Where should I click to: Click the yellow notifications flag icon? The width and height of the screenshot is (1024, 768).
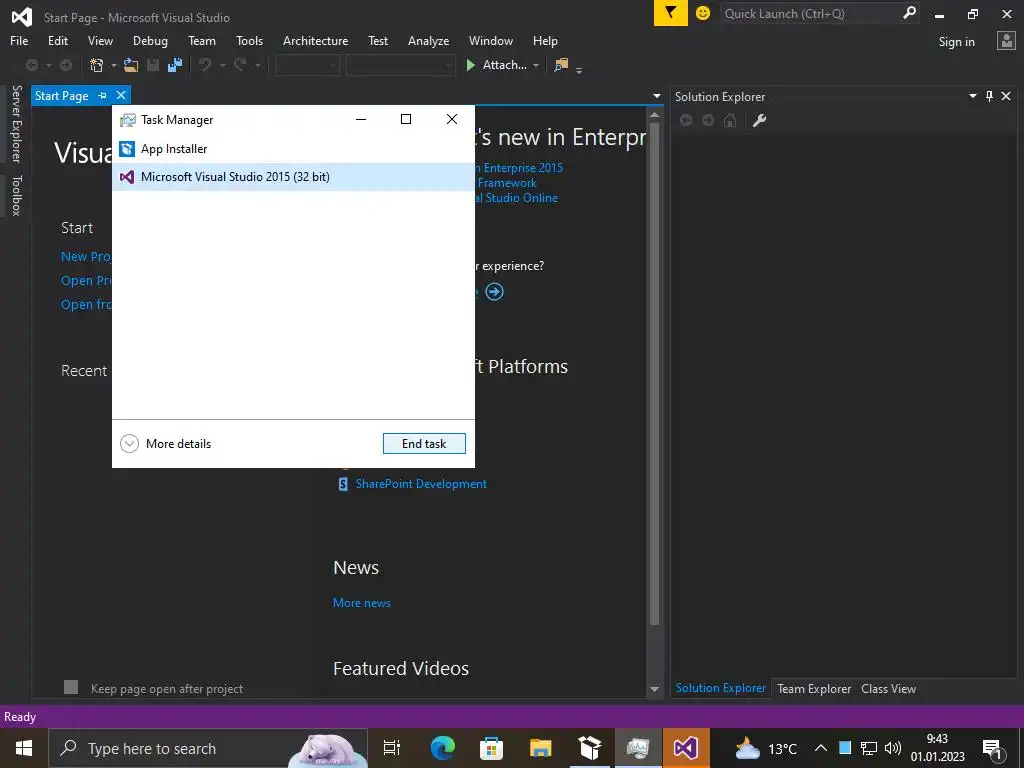[671, 13]
